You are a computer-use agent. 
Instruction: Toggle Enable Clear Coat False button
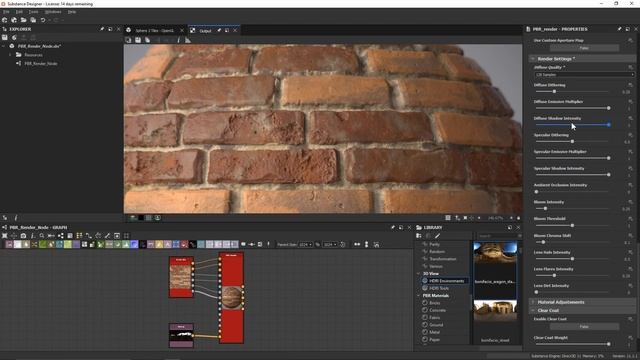(x=584, y=327)
